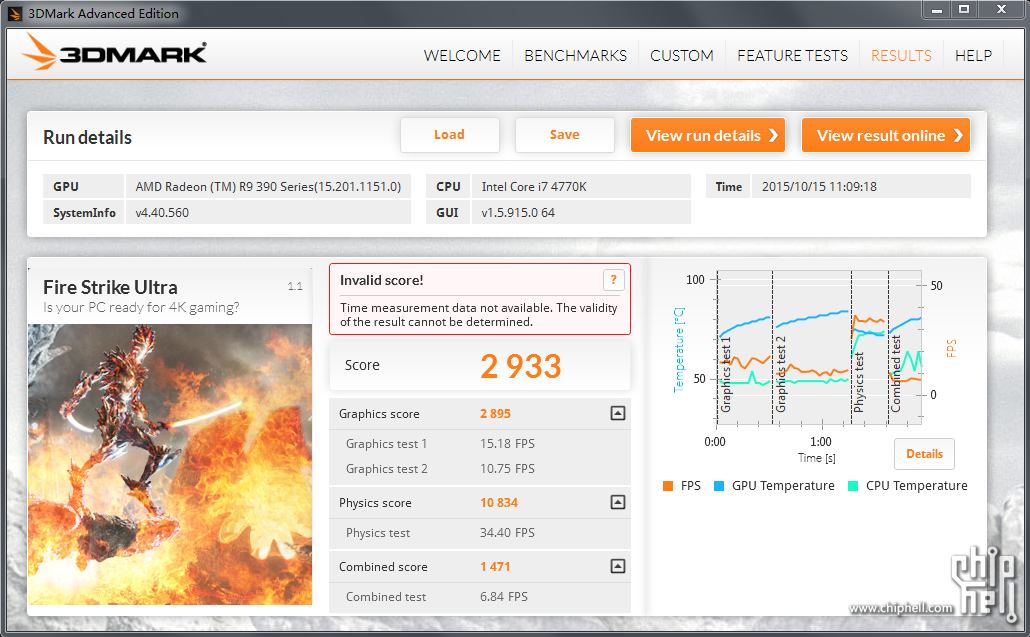The width and height of the screenshot is (1030, 637).
Task: Click the green CPU Temperature legend swatch
Action: click(853, 486)
